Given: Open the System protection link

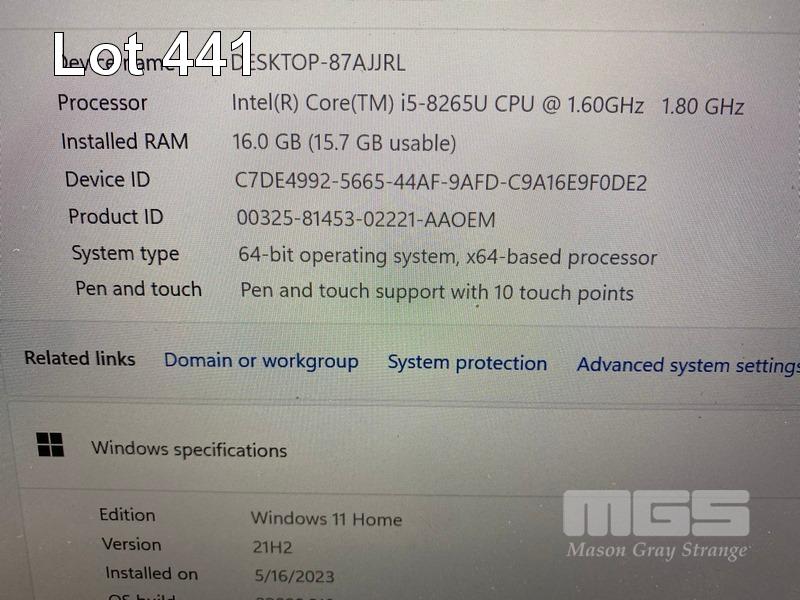Looking at the screenshot, I should coord(467,363).
